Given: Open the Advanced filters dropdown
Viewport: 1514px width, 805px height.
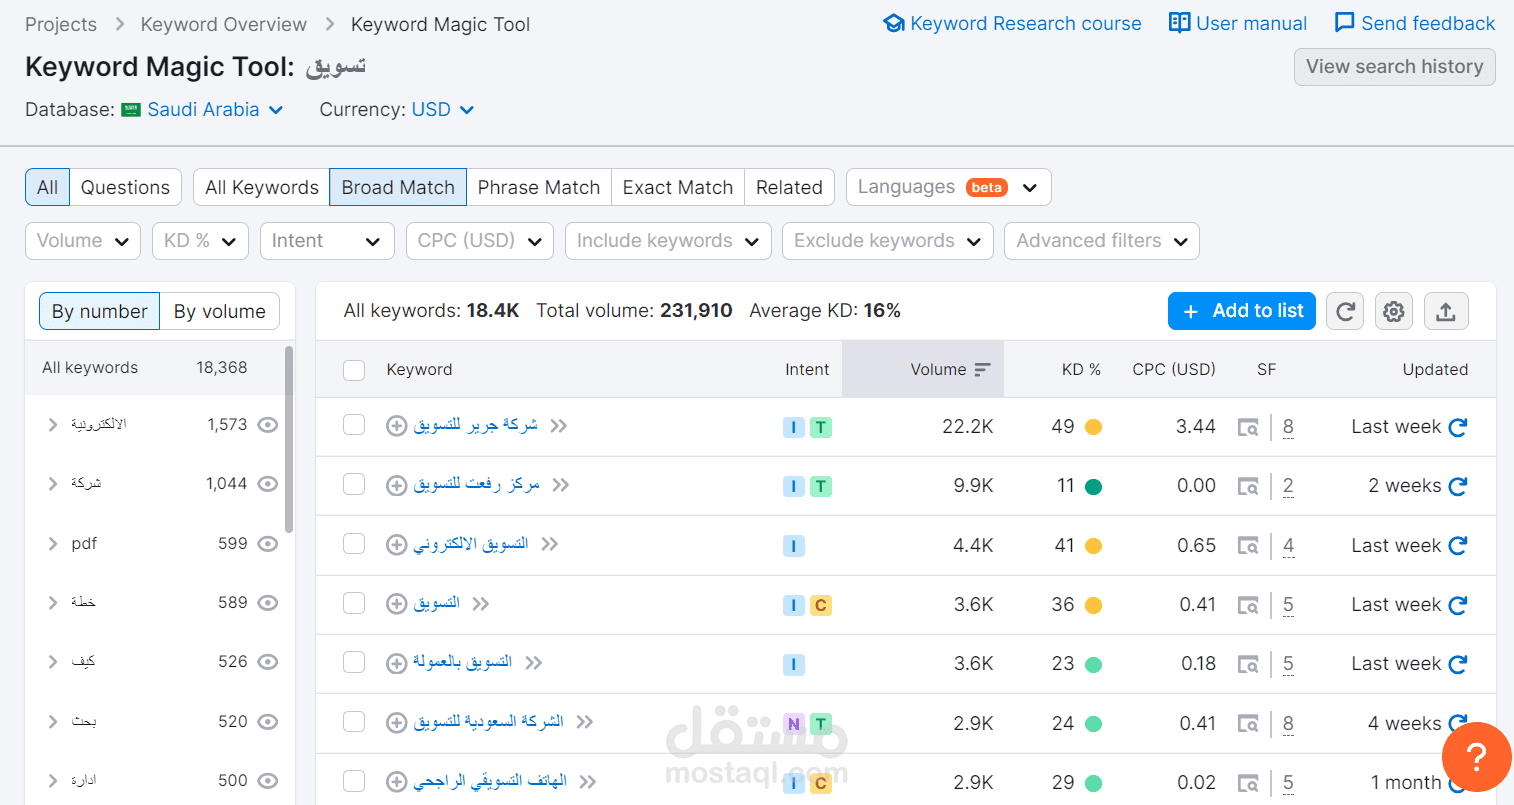Looking at the screenshot, I should click(1102, 241).
